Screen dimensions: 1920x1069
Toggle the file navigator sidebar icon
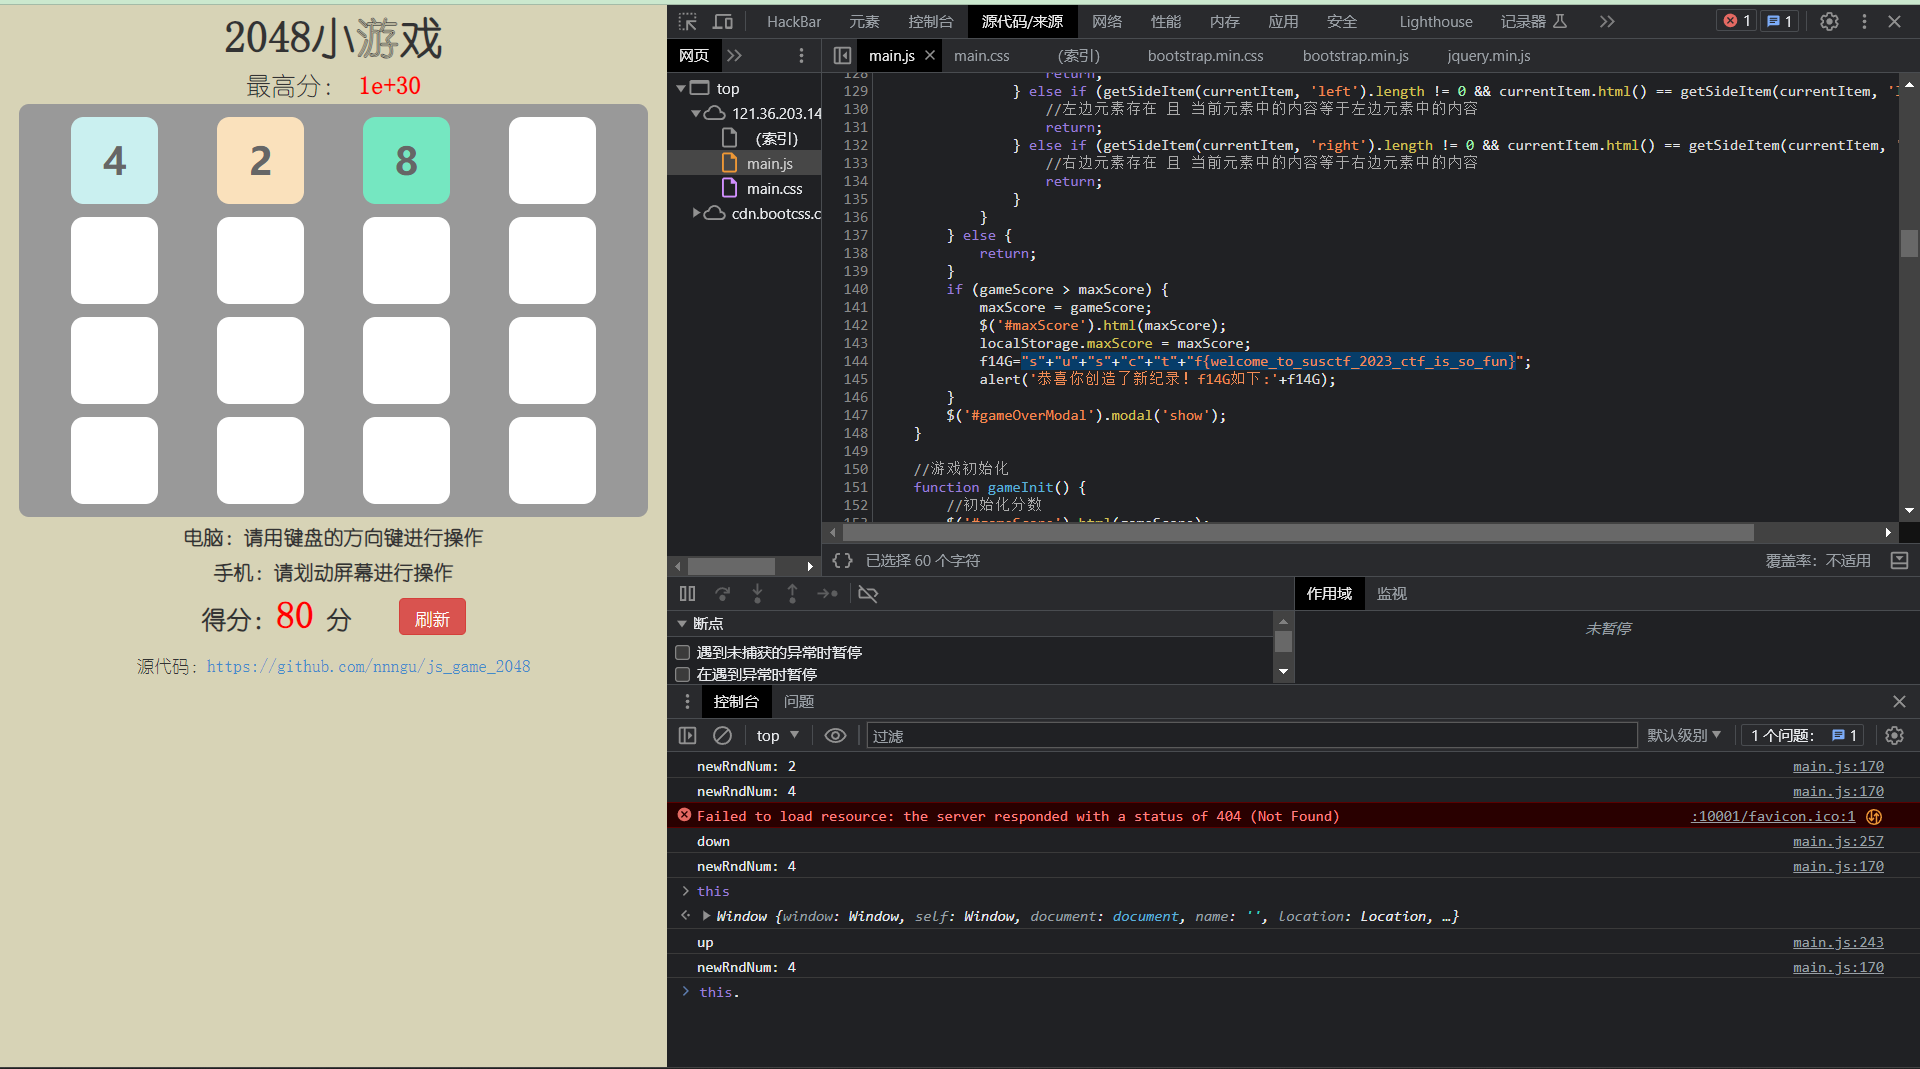pos(842,56)
